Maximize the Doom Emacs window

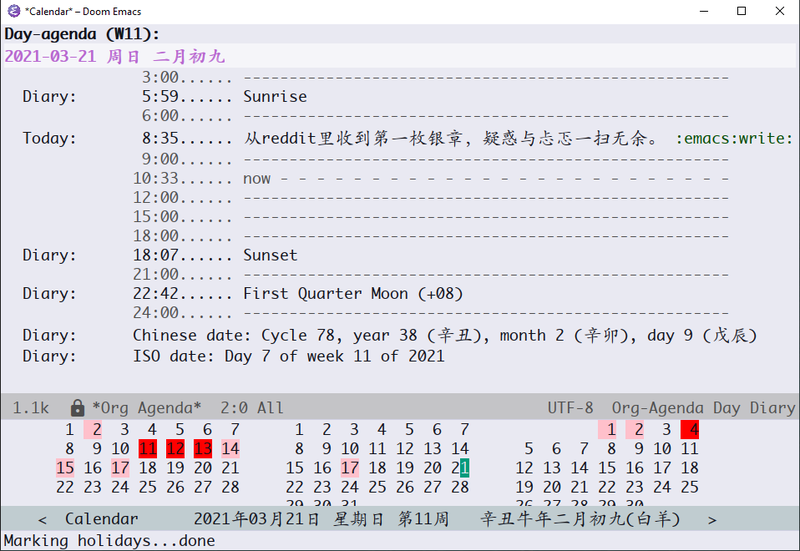click(x=742, y=11)
